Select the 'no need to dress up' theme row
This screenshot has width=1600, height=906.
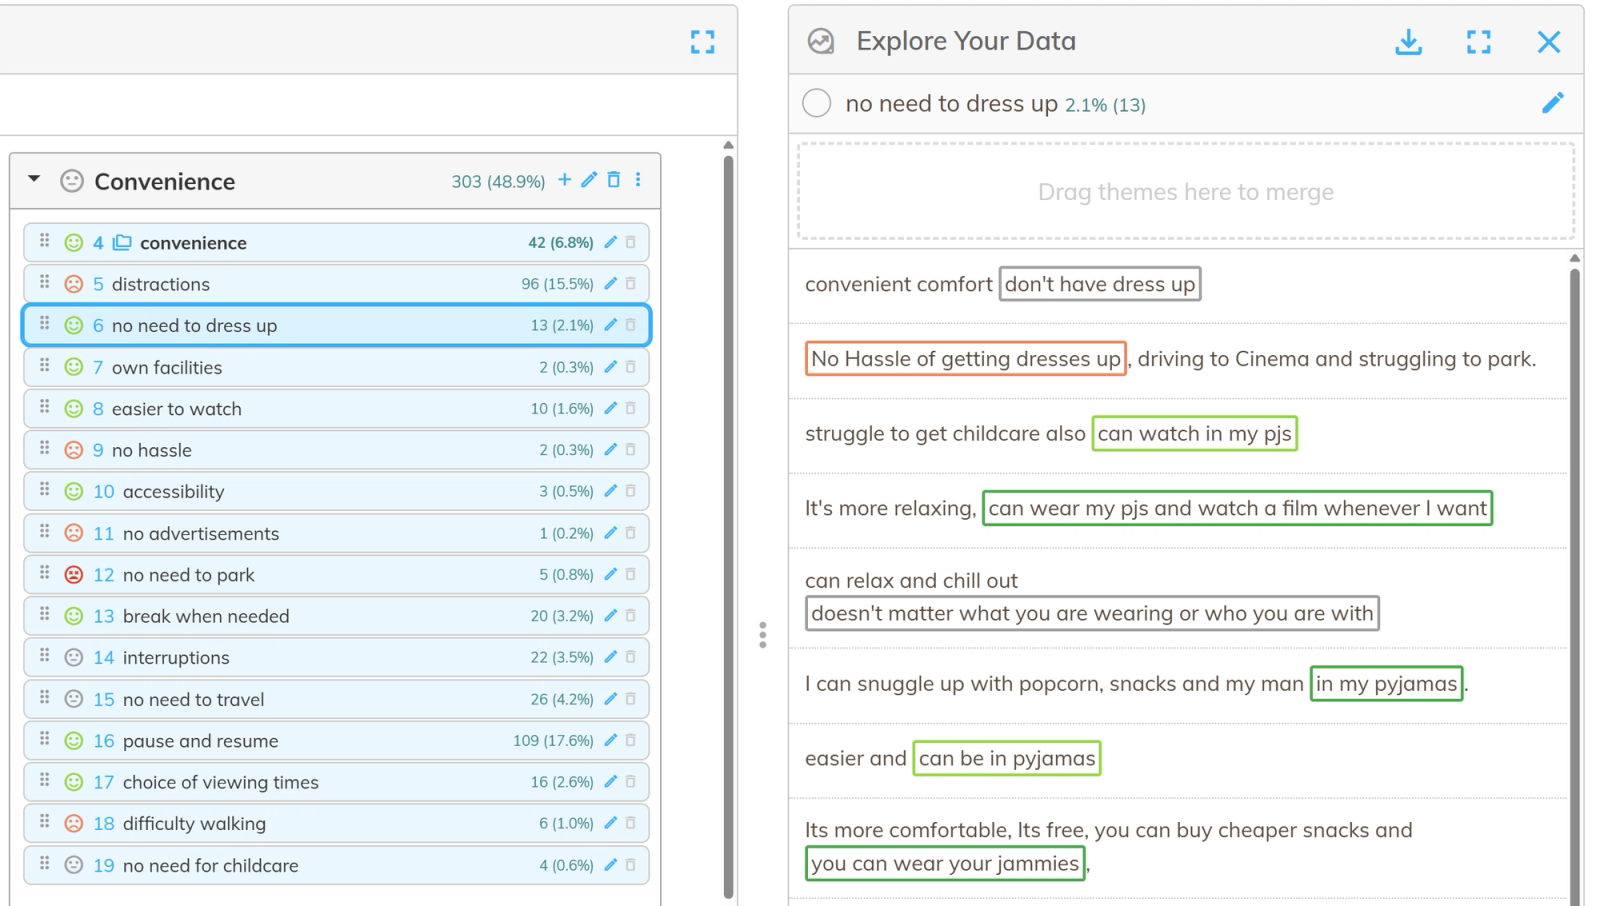336,325
